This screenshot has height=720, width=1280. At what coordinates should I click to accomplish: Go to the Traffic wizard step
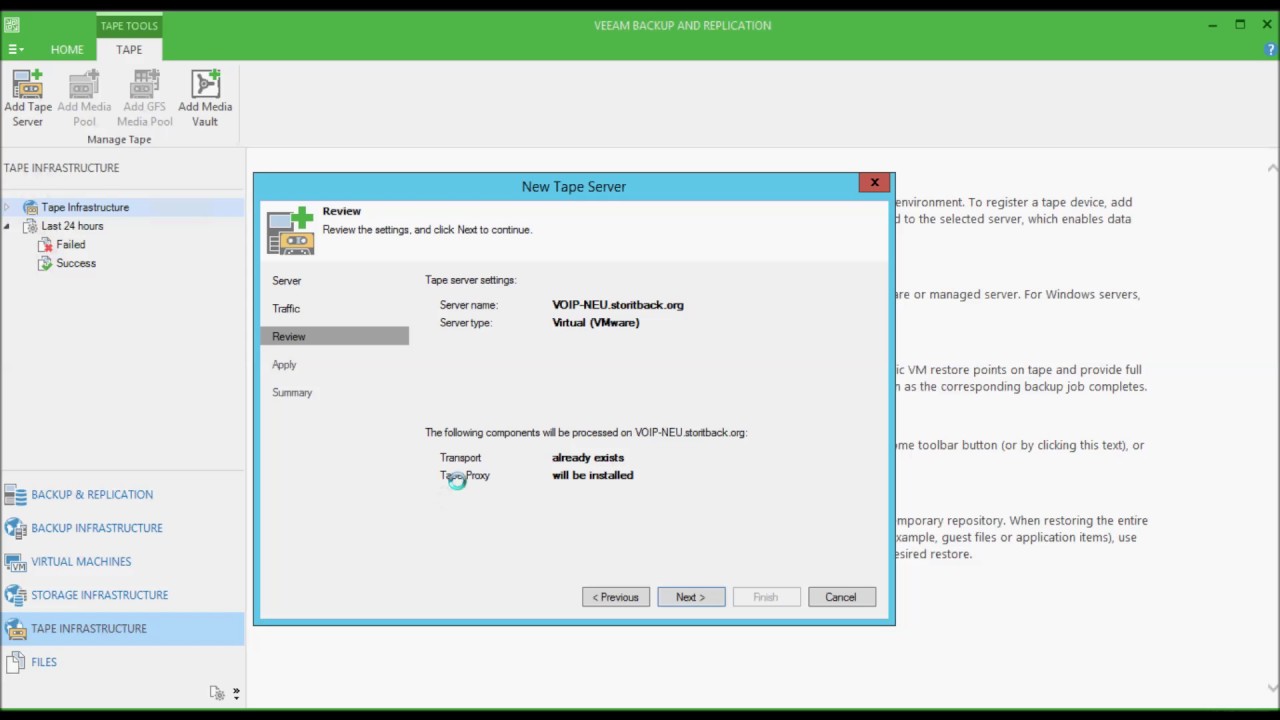point(286,309)
